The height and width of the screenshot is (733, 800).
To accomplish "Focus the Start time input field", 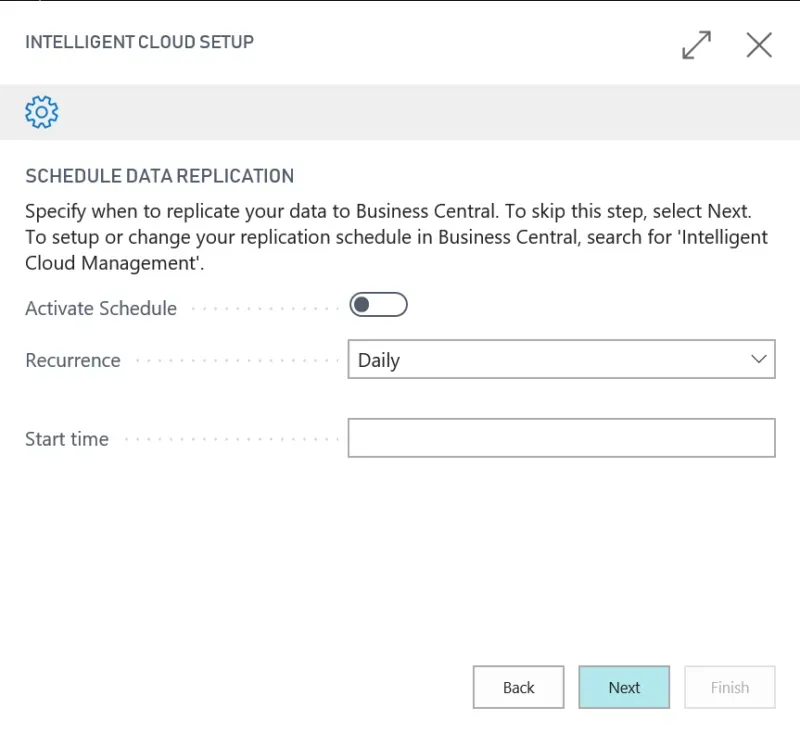I will coord(561,438).
